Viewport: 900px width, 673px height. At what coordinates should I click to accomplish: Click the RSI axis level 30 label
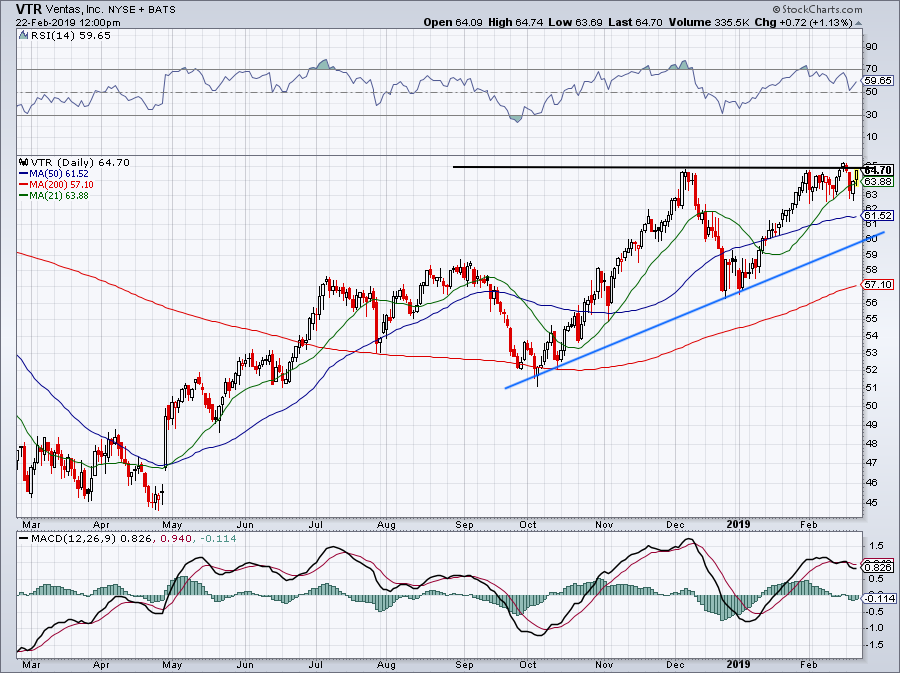pos(871,115)
